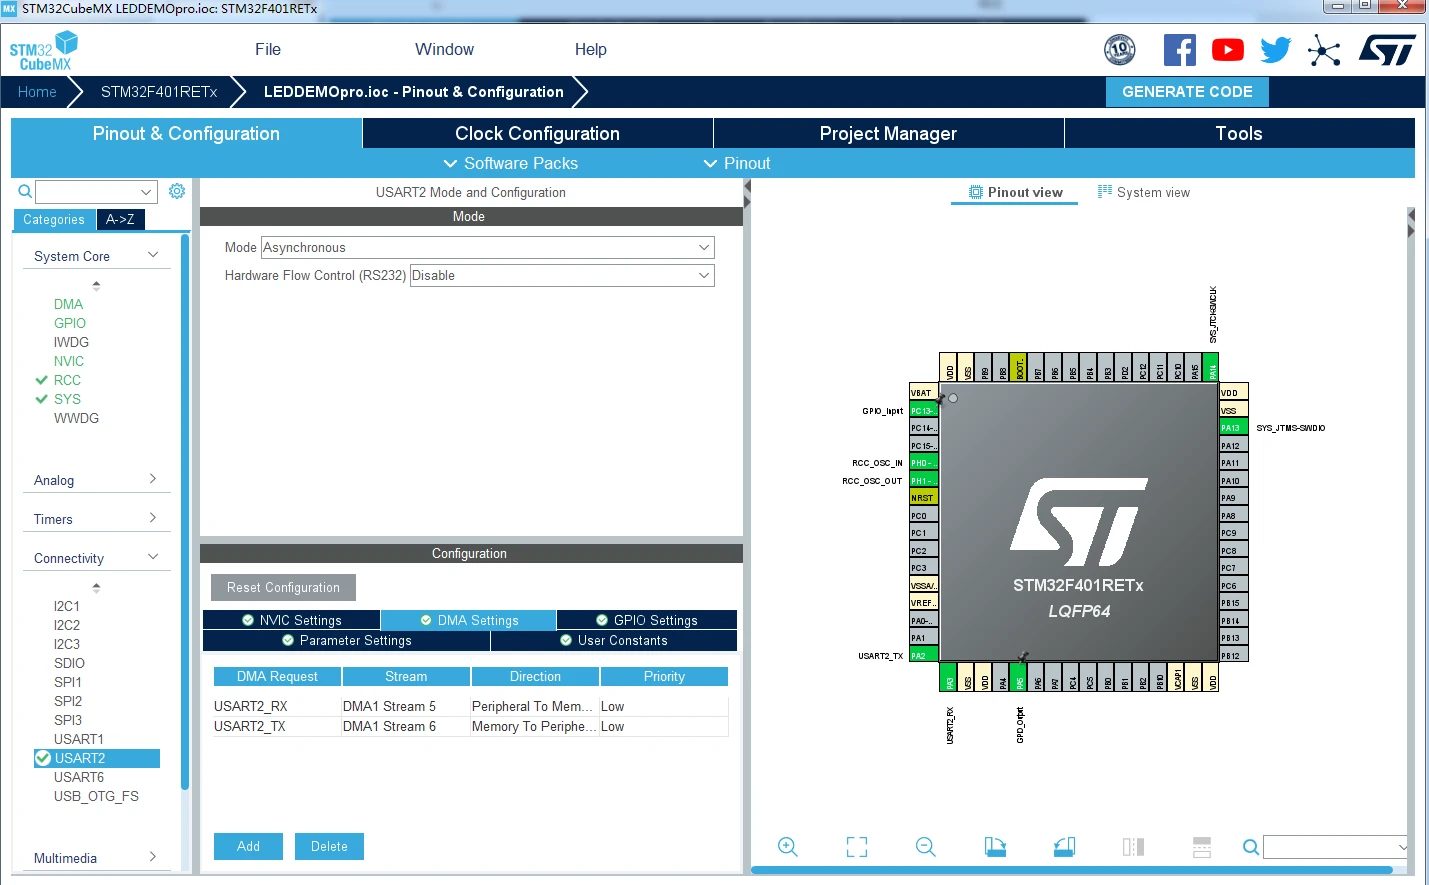Viewport: 1429px width, 885px height.
Task: Click the NVIC Settings status check icon
Action: [x=248, y=620]
